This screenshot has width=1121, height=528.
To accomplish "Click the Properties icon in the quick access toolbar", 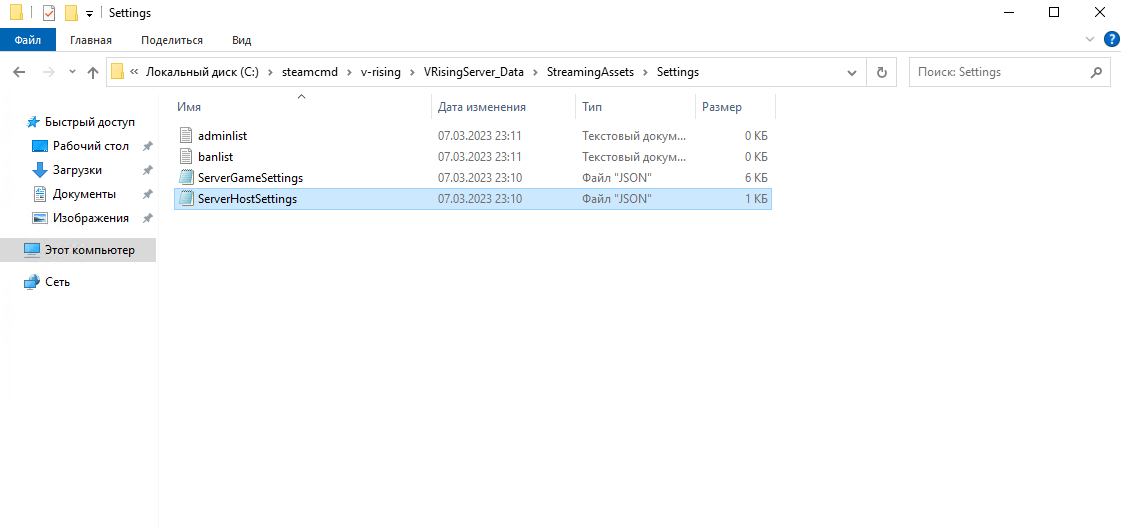I will [x=49, y=13].
